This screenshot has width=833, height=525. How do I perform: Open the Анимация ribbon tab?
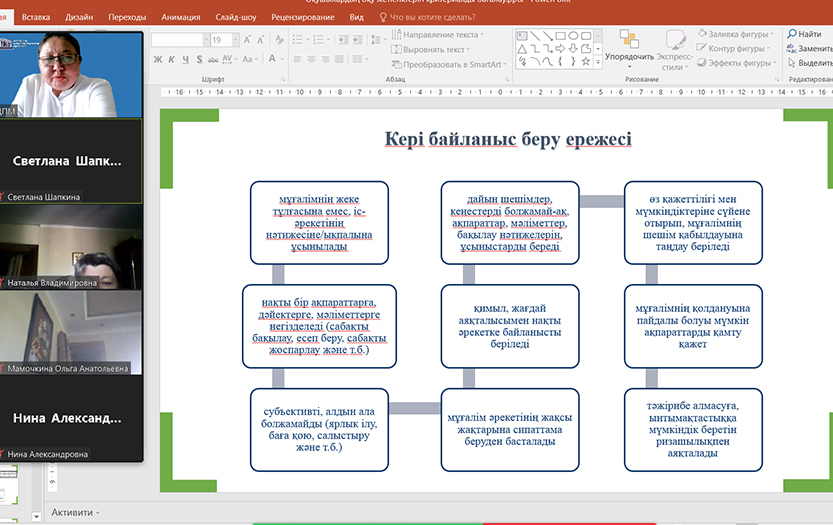click(x=179, y=17)
